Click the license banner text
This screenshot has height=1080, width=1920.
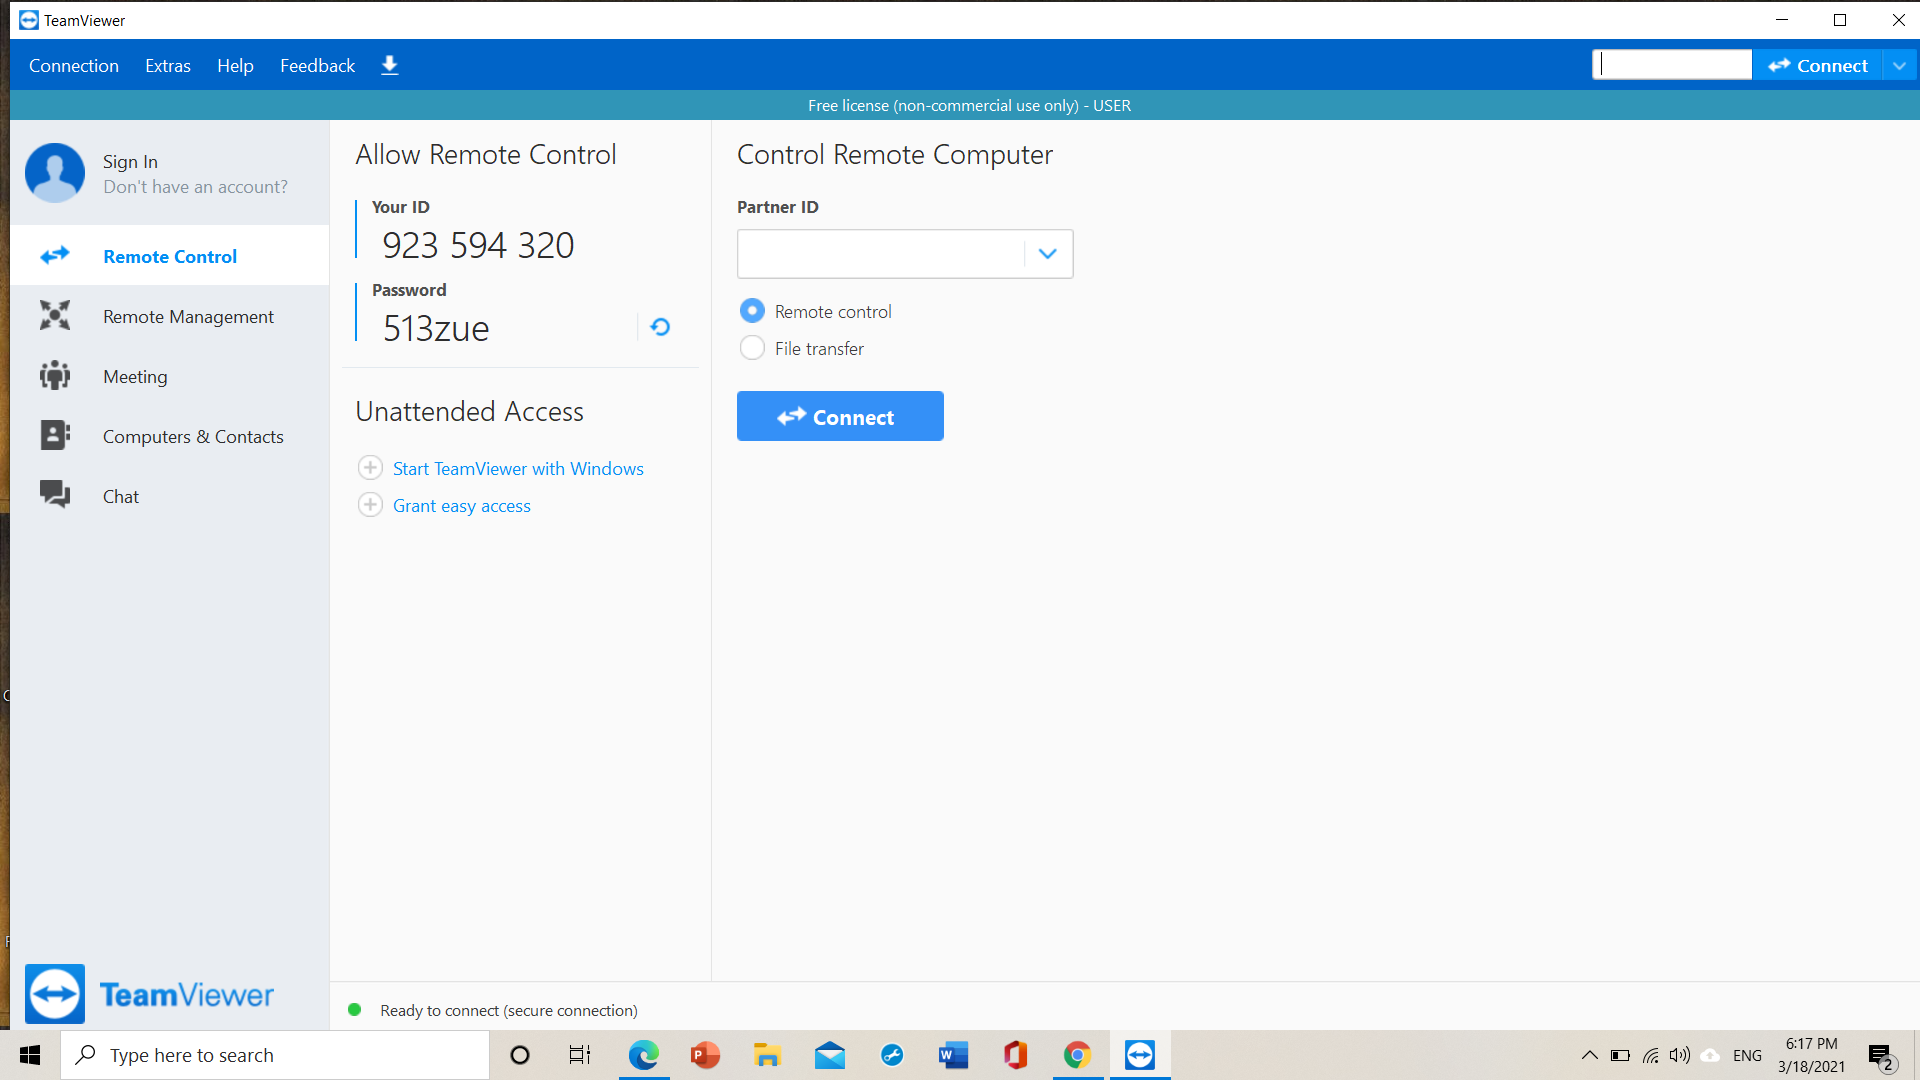969,105
